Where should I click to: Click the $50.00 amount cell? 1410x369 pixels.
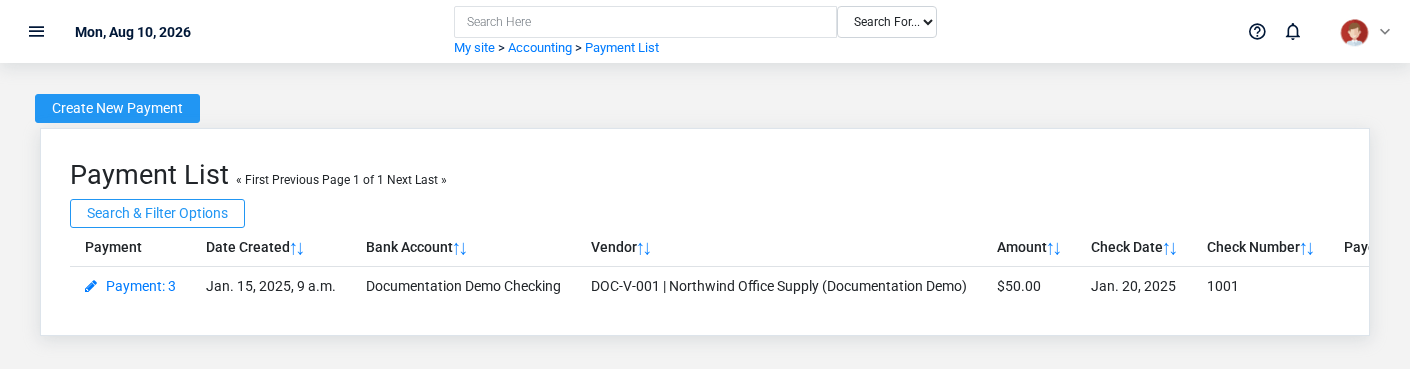1019,286
